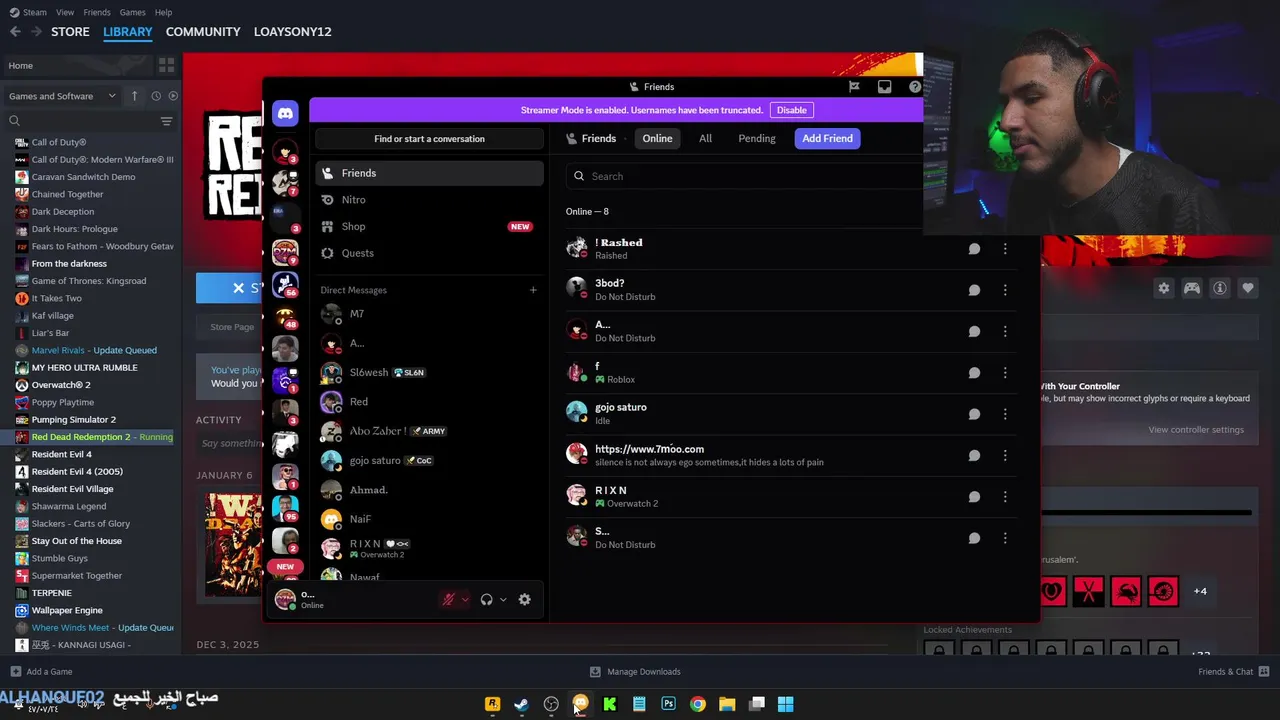Open Nitro in Discord sidebar
This screenshot has height=720, width=1280.
coord(429,200)
